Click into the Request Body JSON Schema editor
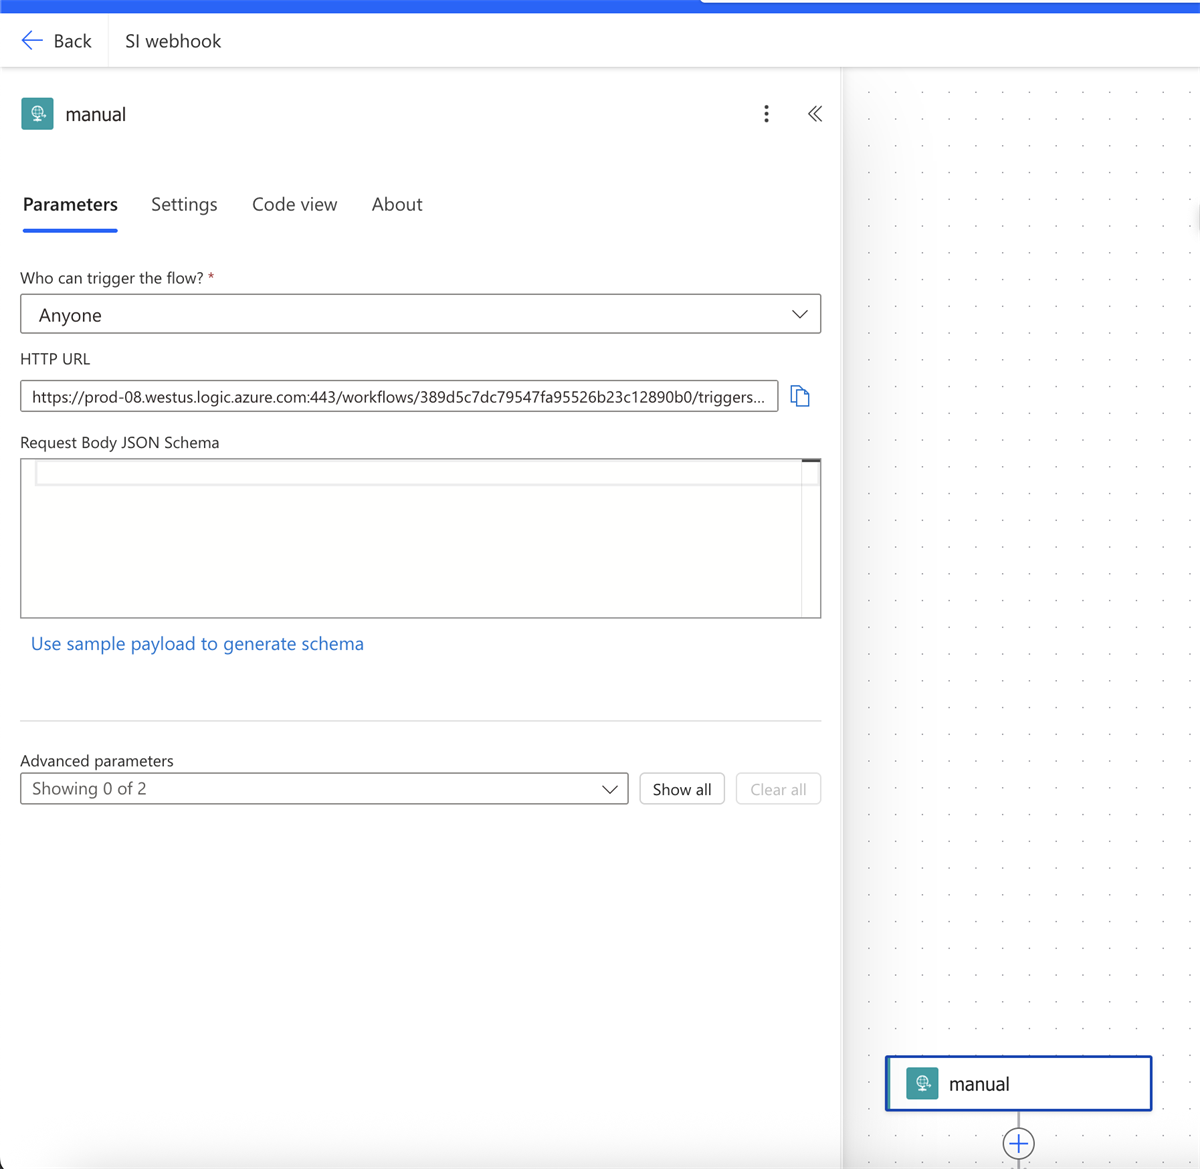Image resolution: width=1200 pixels, height=1169 pixels. pyautogui.click(x=421, y=538)
